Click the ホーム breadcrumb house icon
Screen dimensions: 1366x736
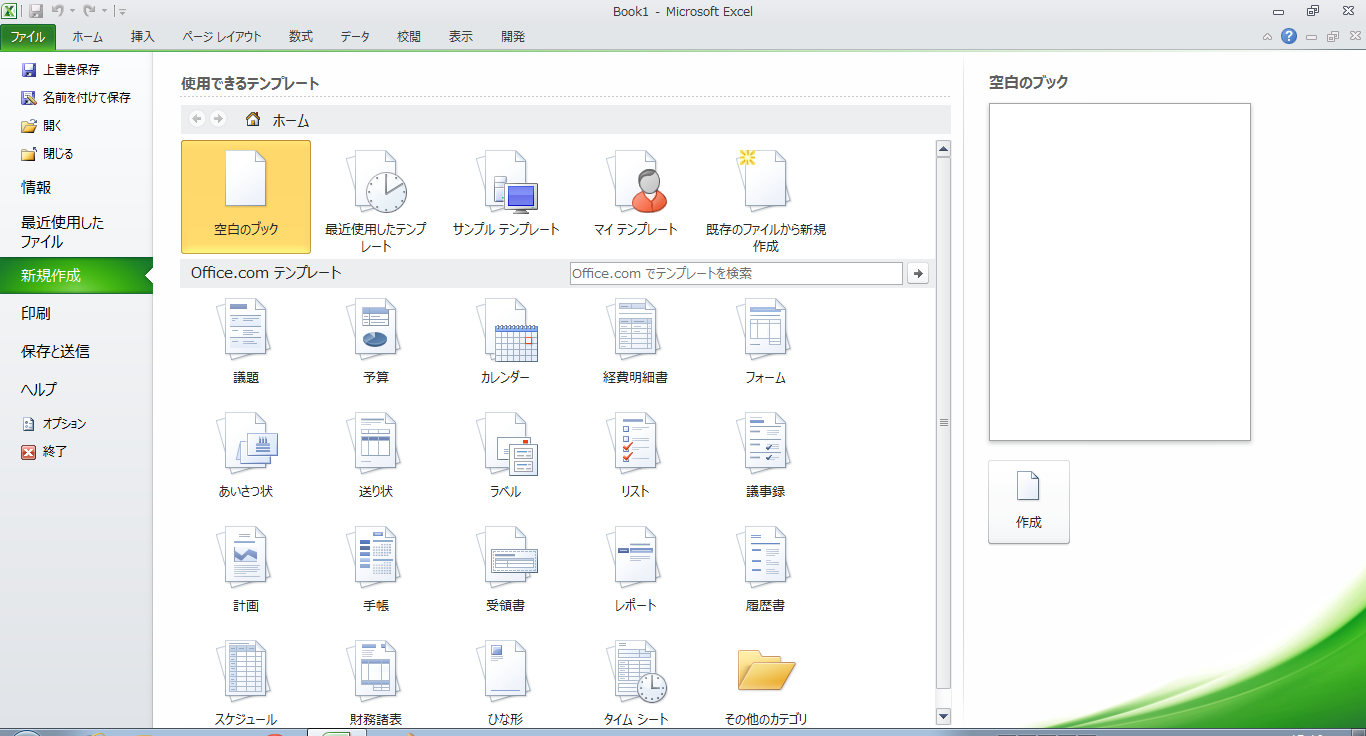coord(253,120)
